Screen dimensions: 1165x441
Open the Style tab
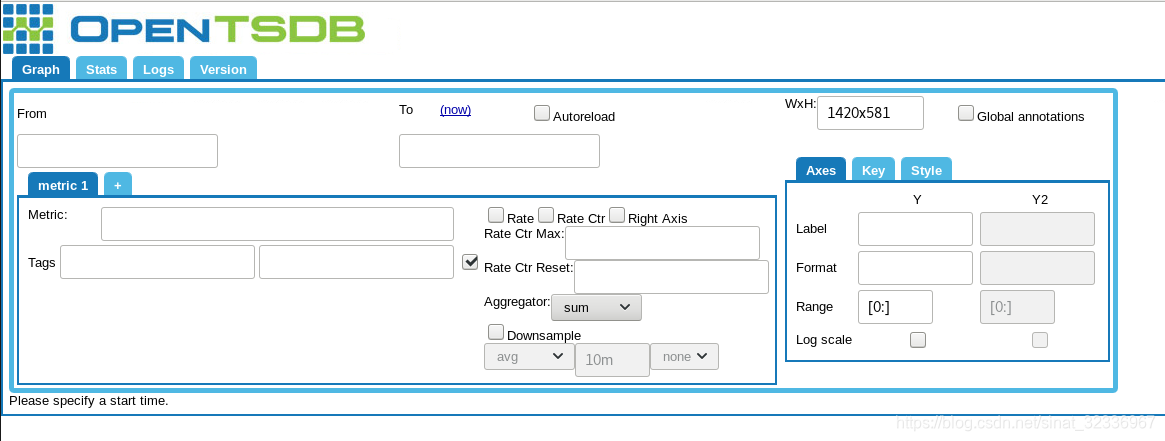click(x=927, y=170)
